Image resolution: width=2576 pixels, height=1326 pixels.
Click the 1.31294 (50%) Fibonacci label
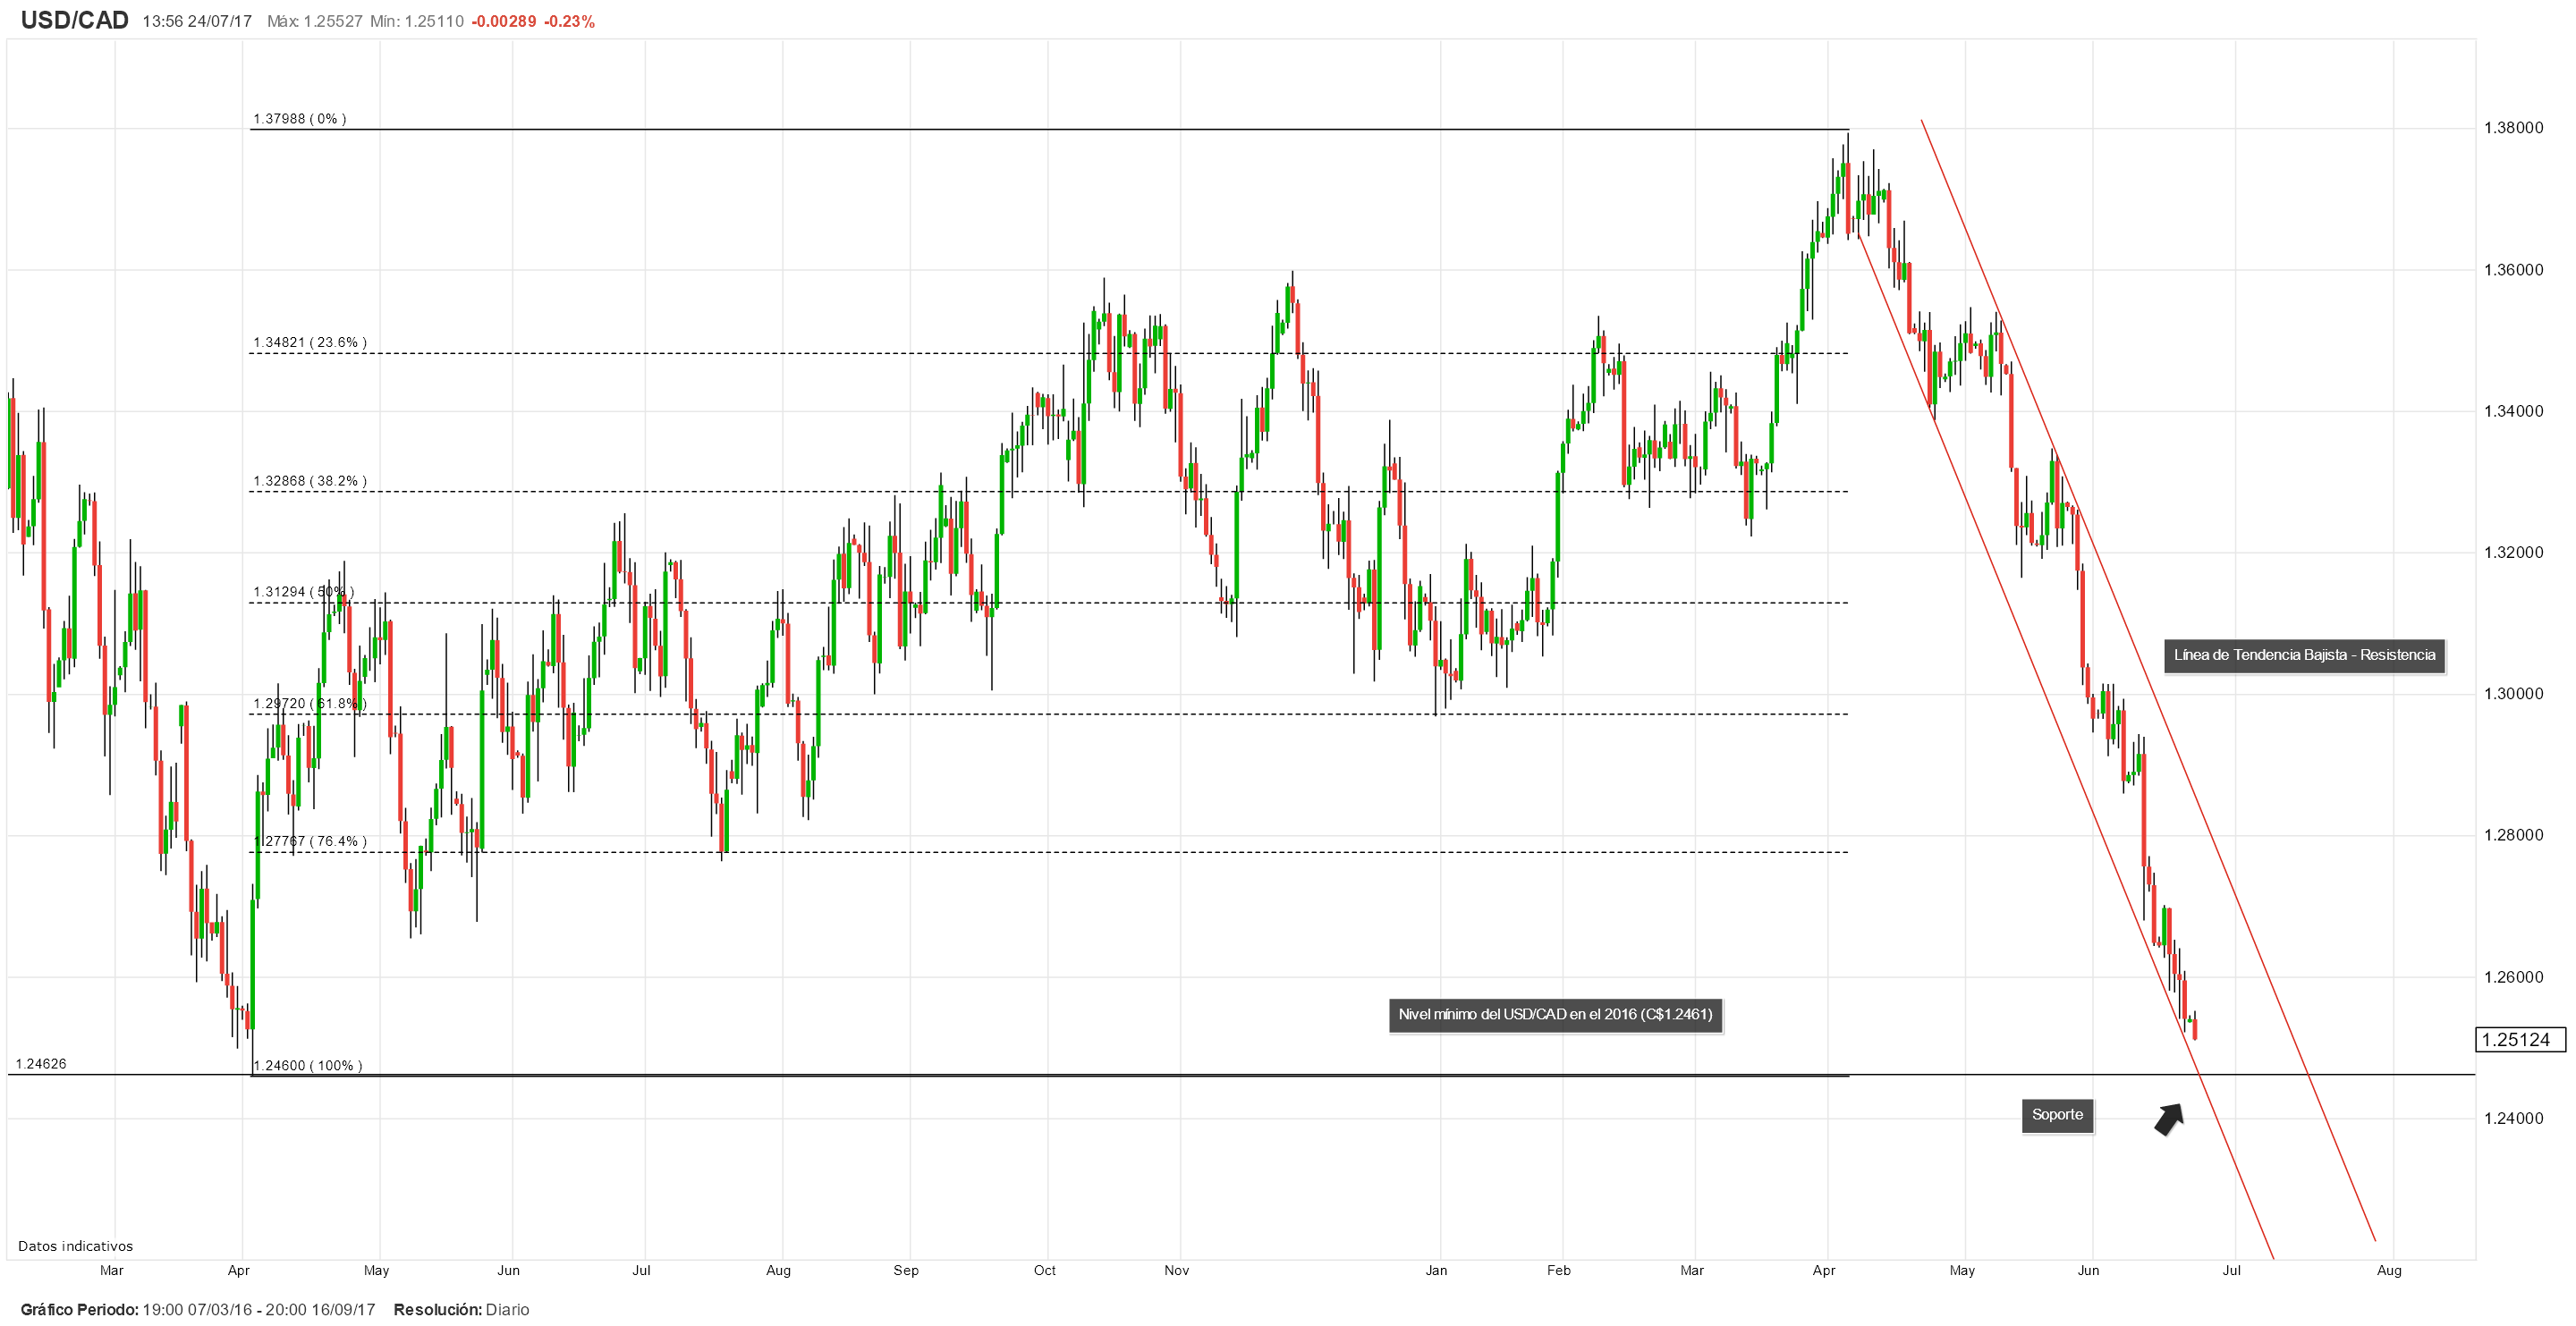coord(304,593)
